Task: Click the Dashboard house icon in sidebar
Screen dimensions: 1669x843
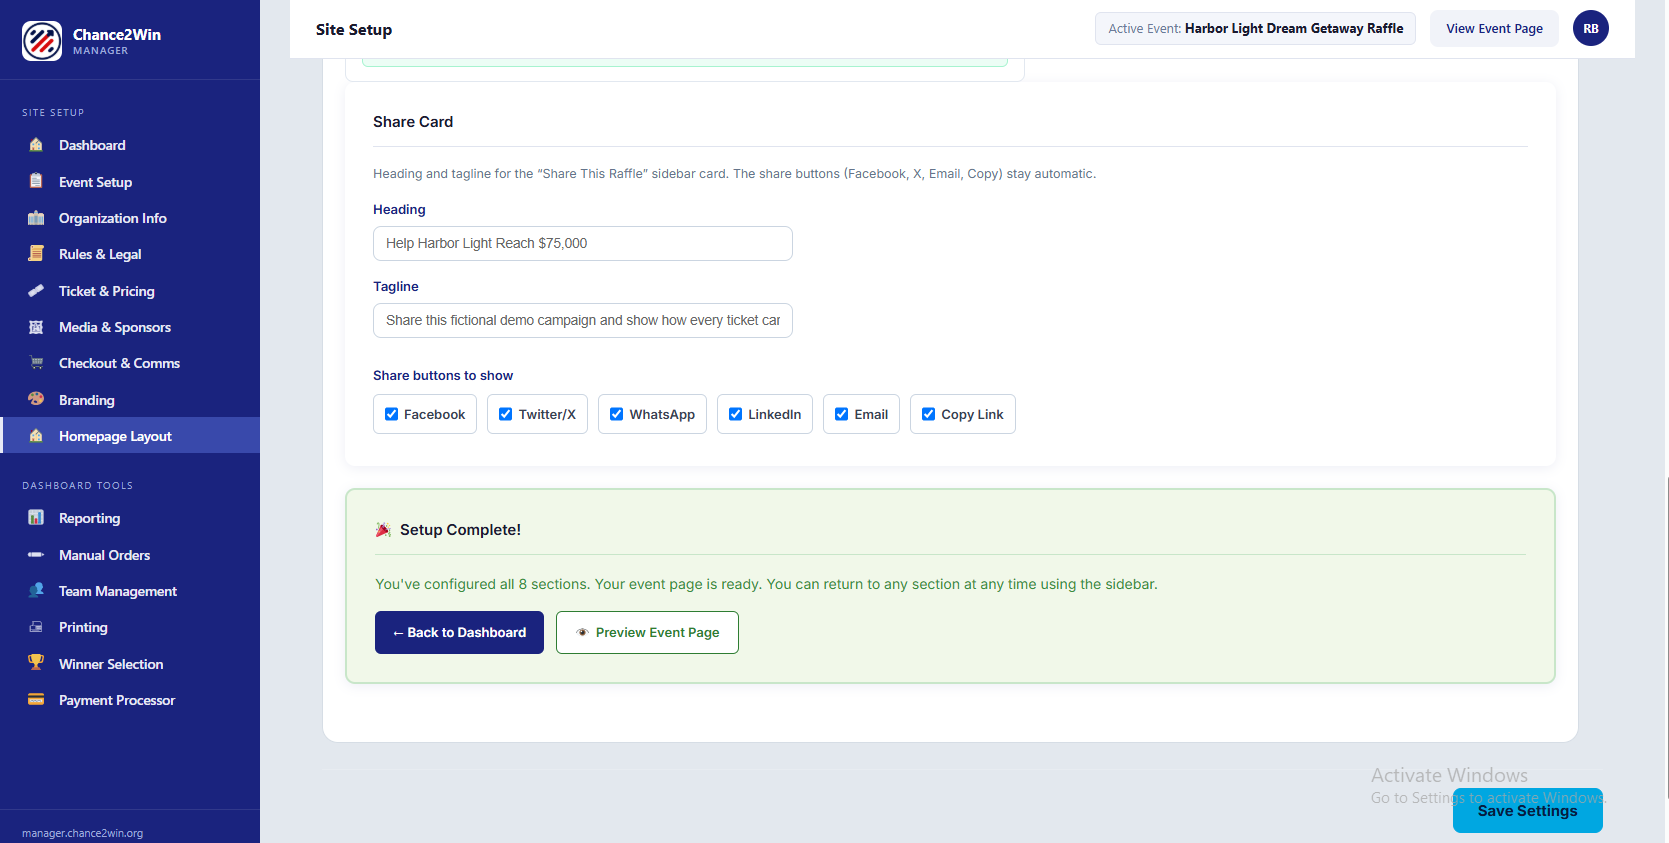Action: 36,145
